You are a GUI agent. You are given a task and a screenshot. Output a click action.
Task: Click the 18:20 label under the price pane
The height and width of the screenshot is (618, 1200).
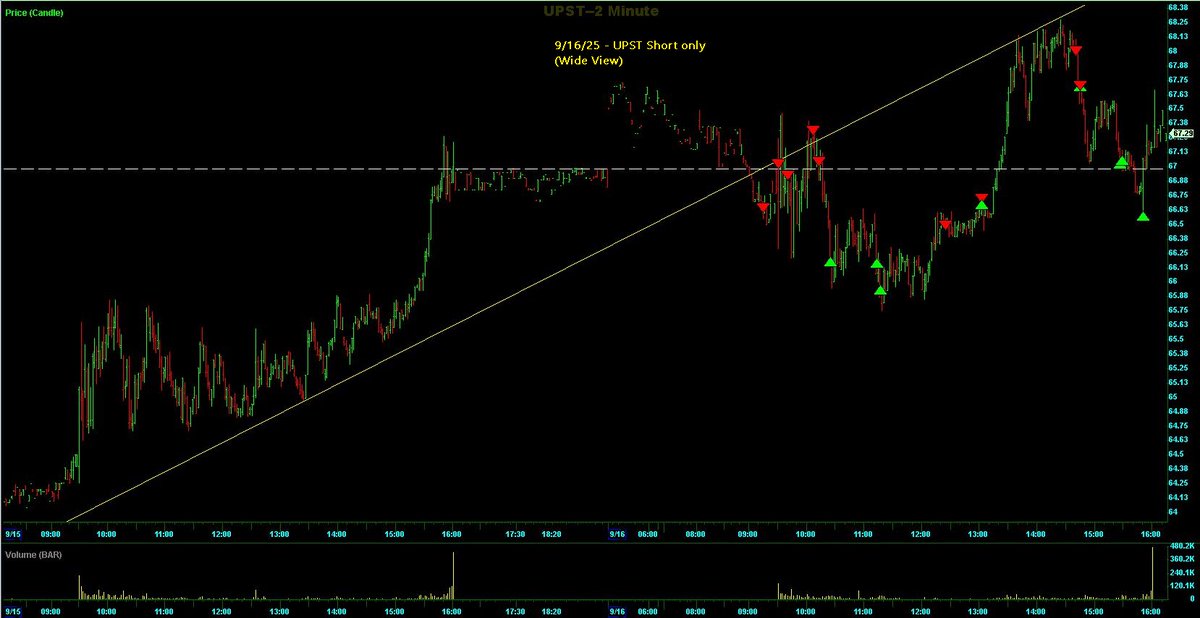[x=551, y=534]
